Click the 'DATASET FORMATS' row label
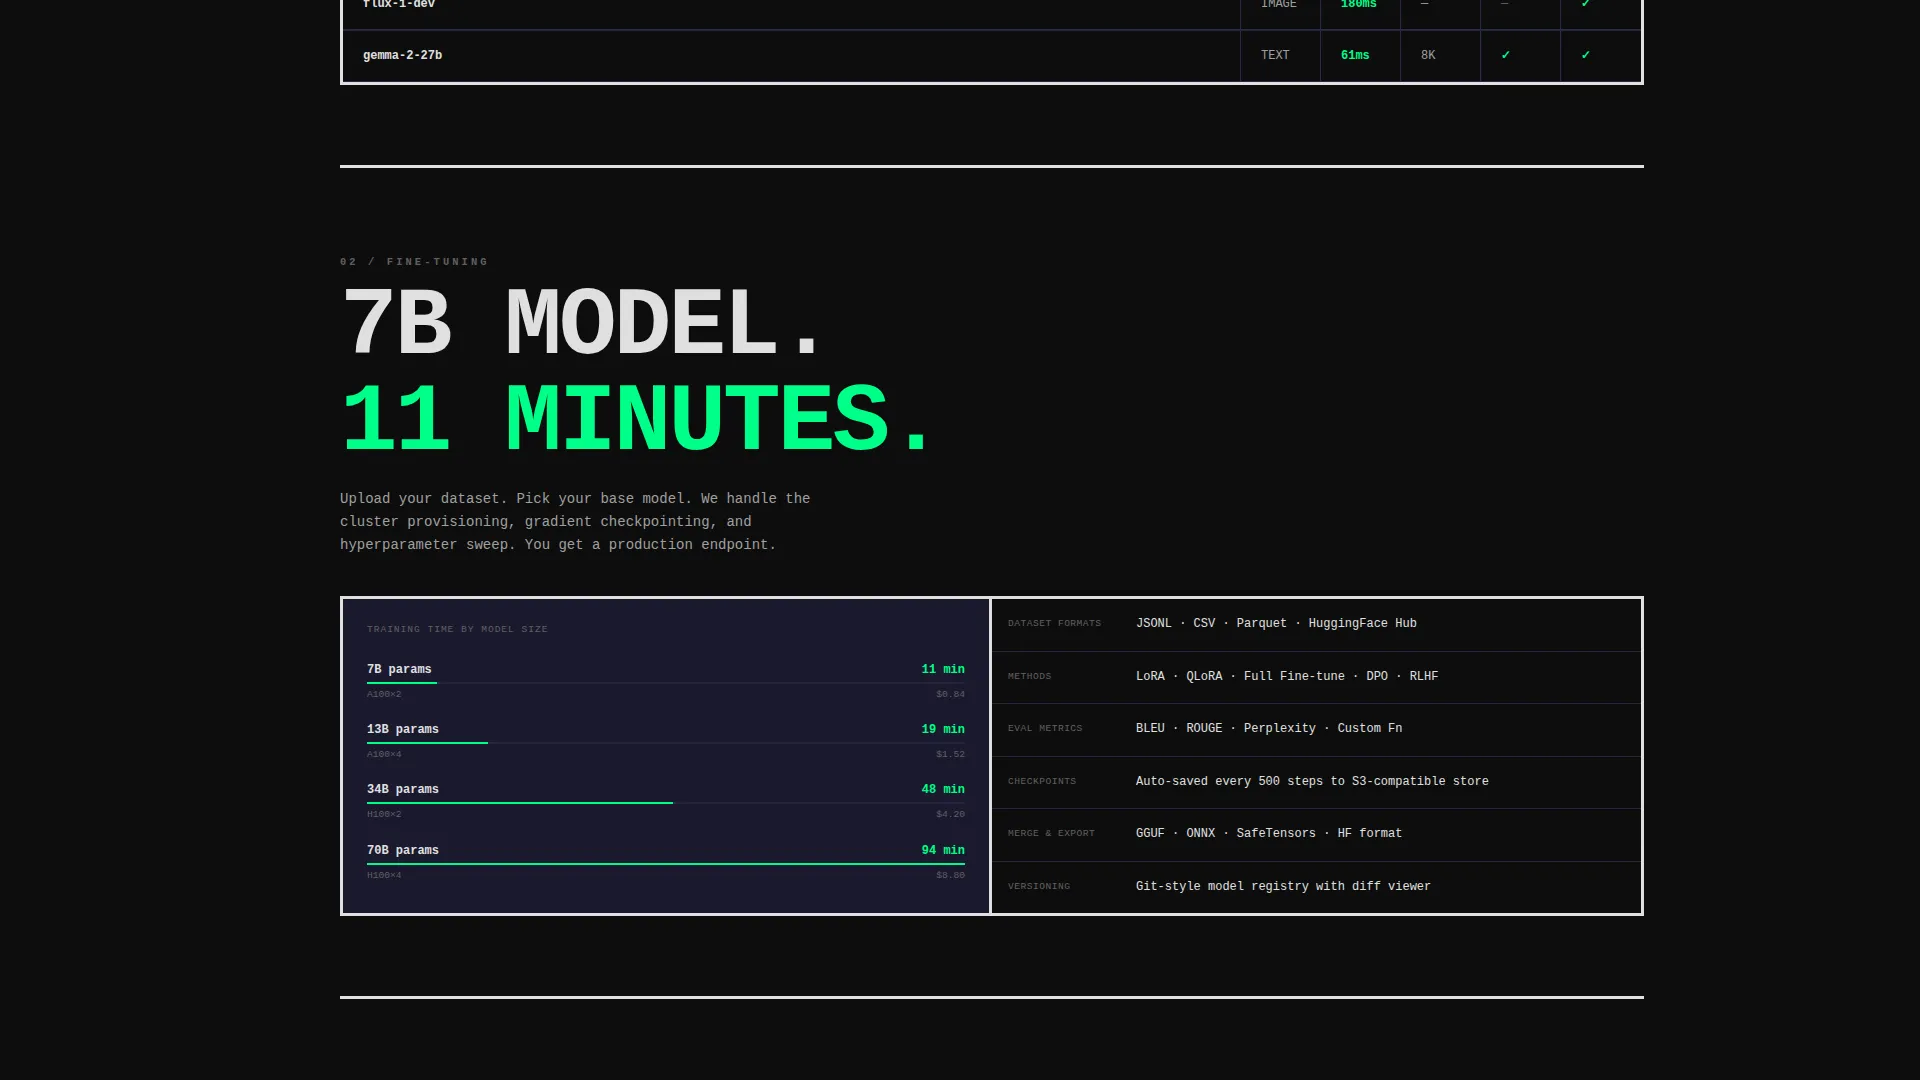Image resolution: width=1920 pixels, height=1080 pixels. (x=1054, y=623)
